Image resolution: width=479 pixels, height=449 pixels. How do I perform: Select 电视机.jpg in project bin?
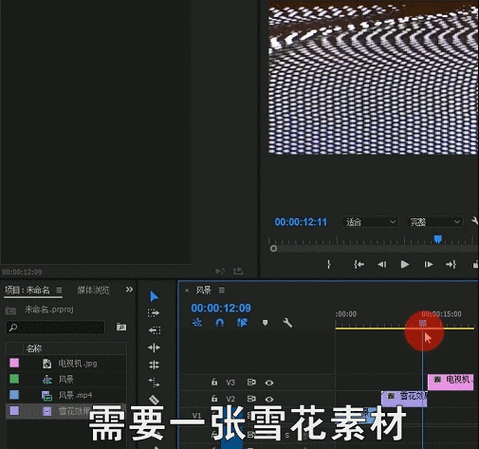pyautogui.click(x=78, y=363)
